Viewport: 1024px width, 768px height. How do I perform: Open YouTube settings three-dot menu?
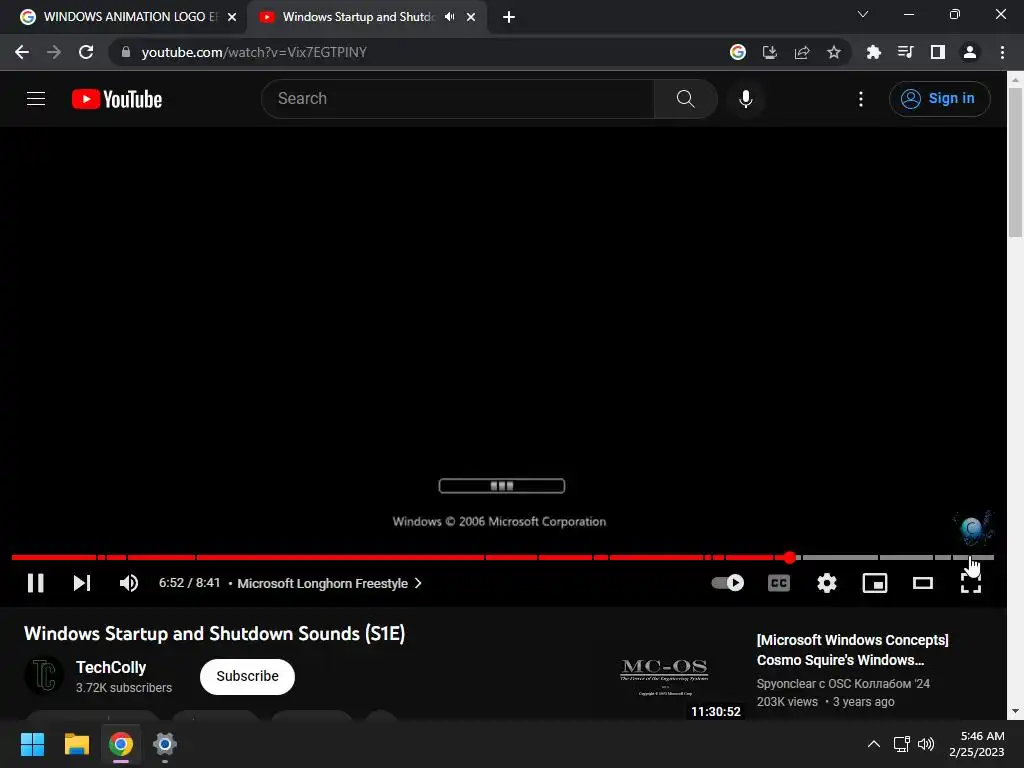point(861,99)
